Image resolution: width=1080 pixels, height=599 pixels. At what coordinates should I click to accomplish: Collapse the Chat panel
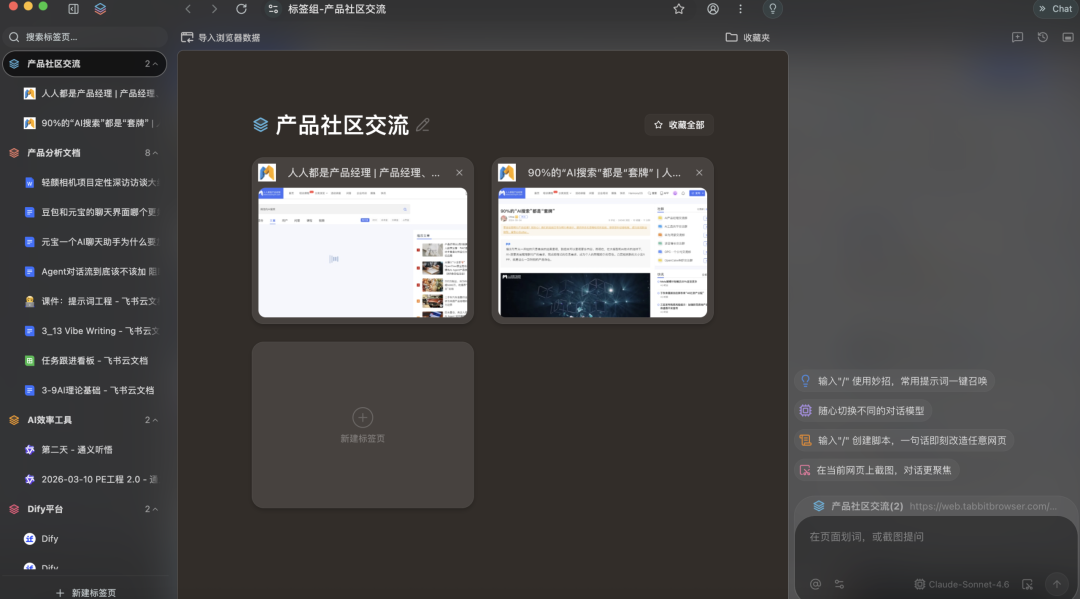tap(1055, 9)
